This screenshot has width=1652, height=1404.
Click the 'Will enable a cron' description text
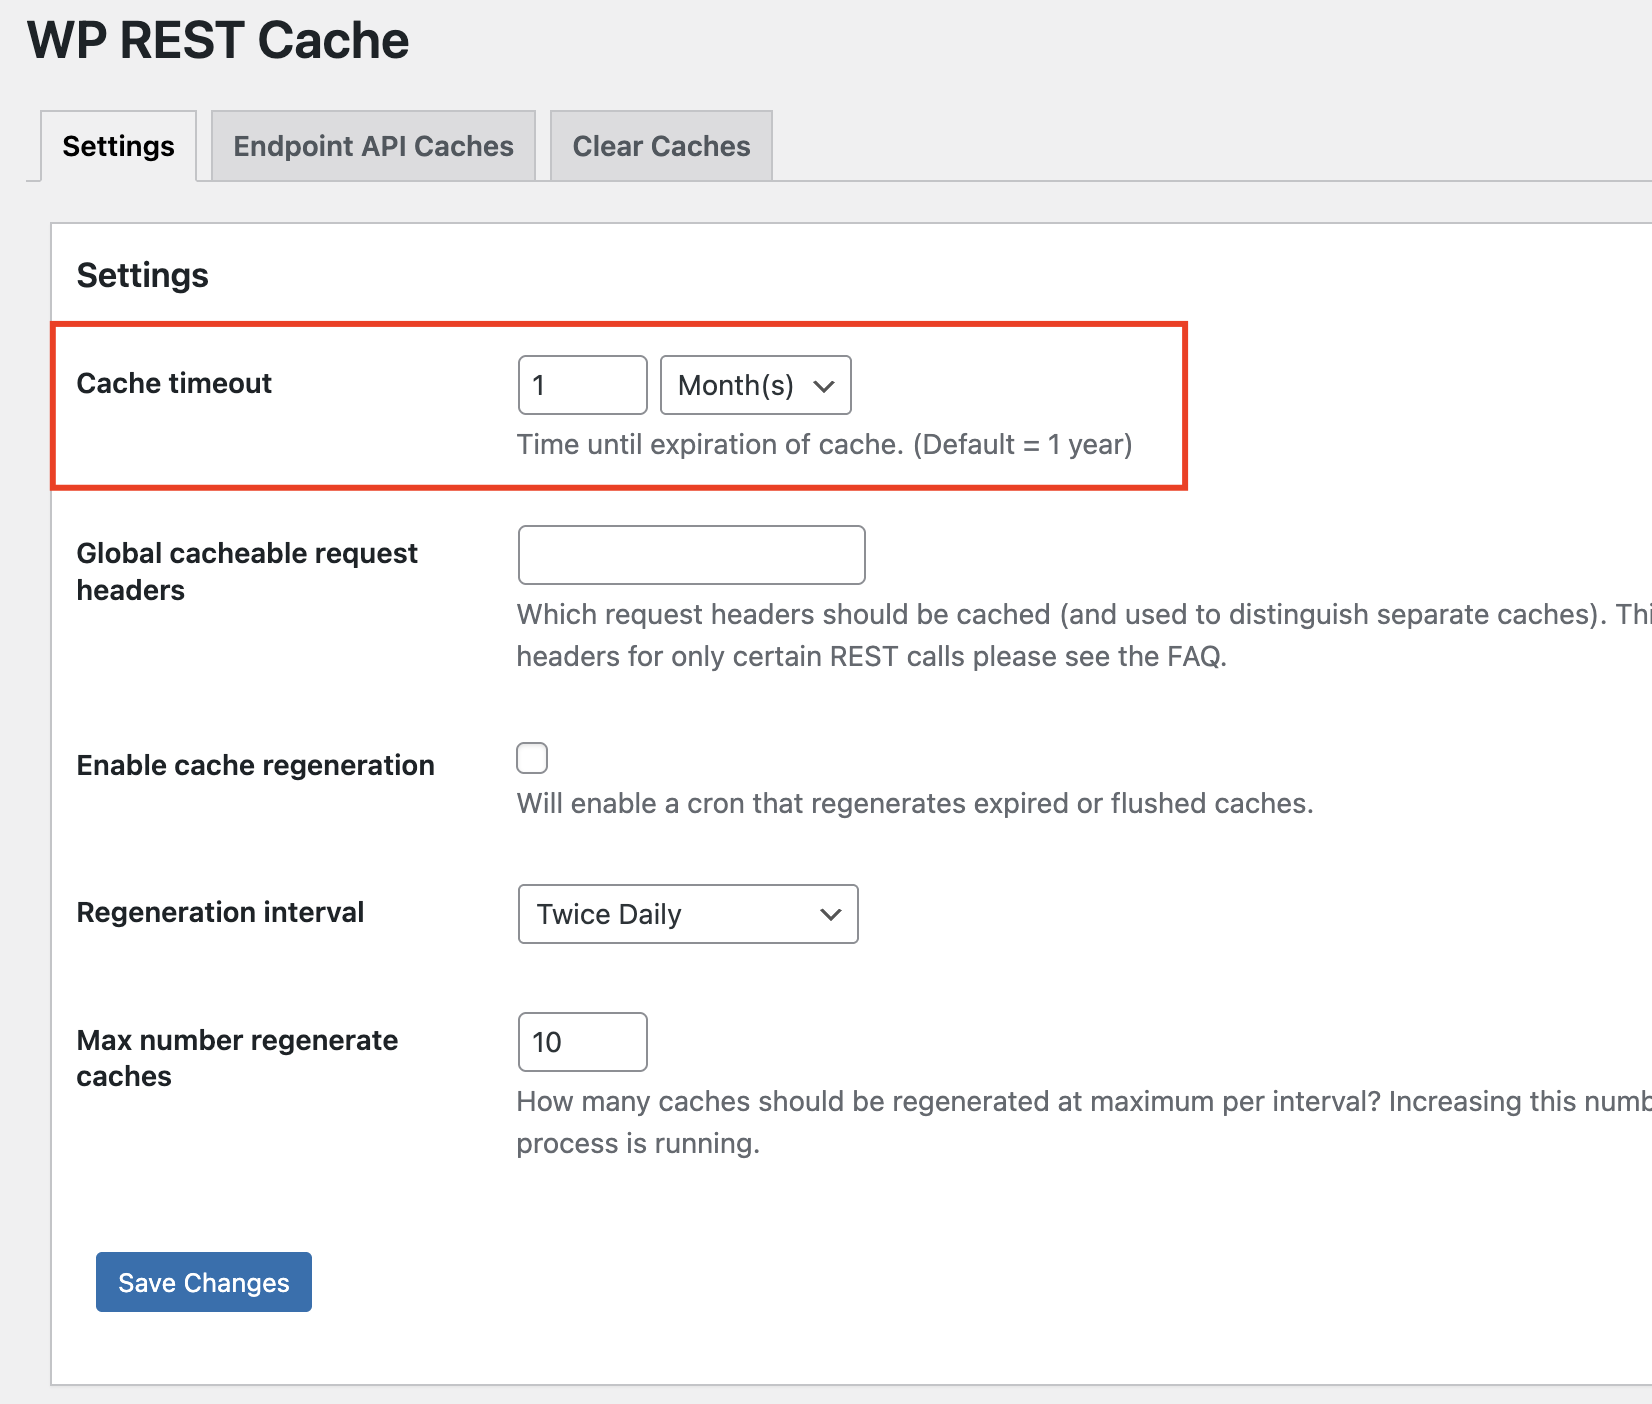pos(915,803)
